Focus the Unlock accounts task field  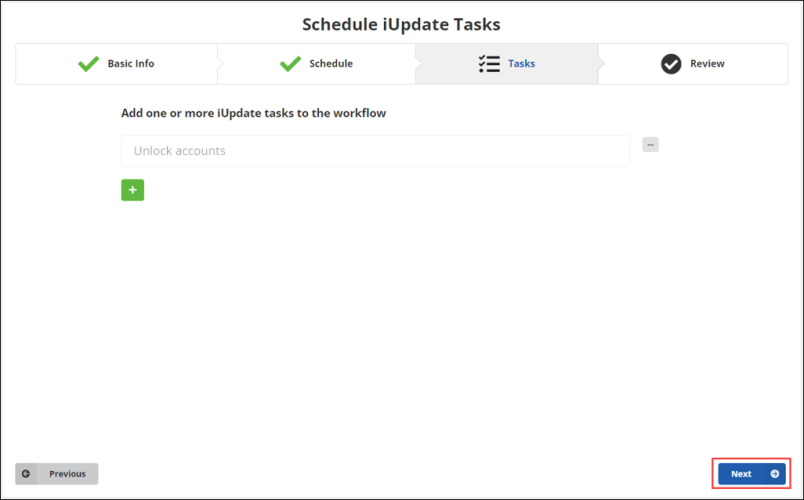coord(375,151)
